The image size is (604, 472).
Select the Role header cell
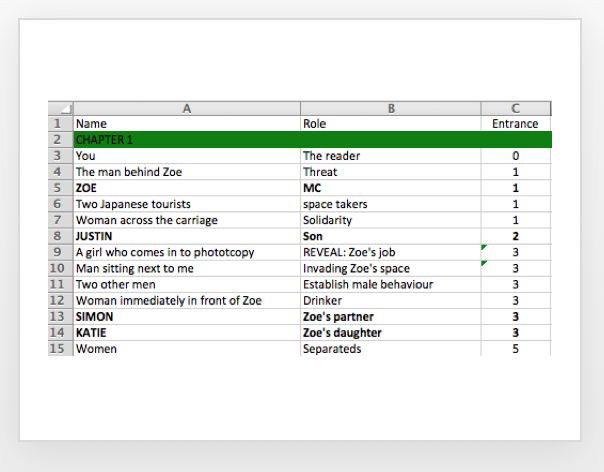coord(391,123)
